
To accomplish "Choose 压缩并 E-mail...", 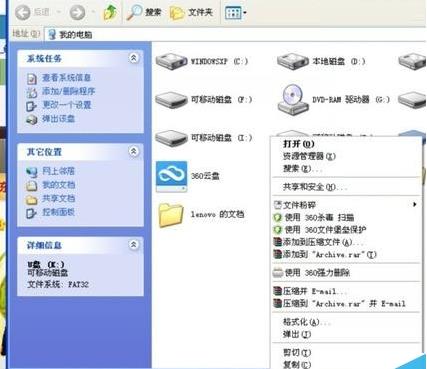I will 346,291.
